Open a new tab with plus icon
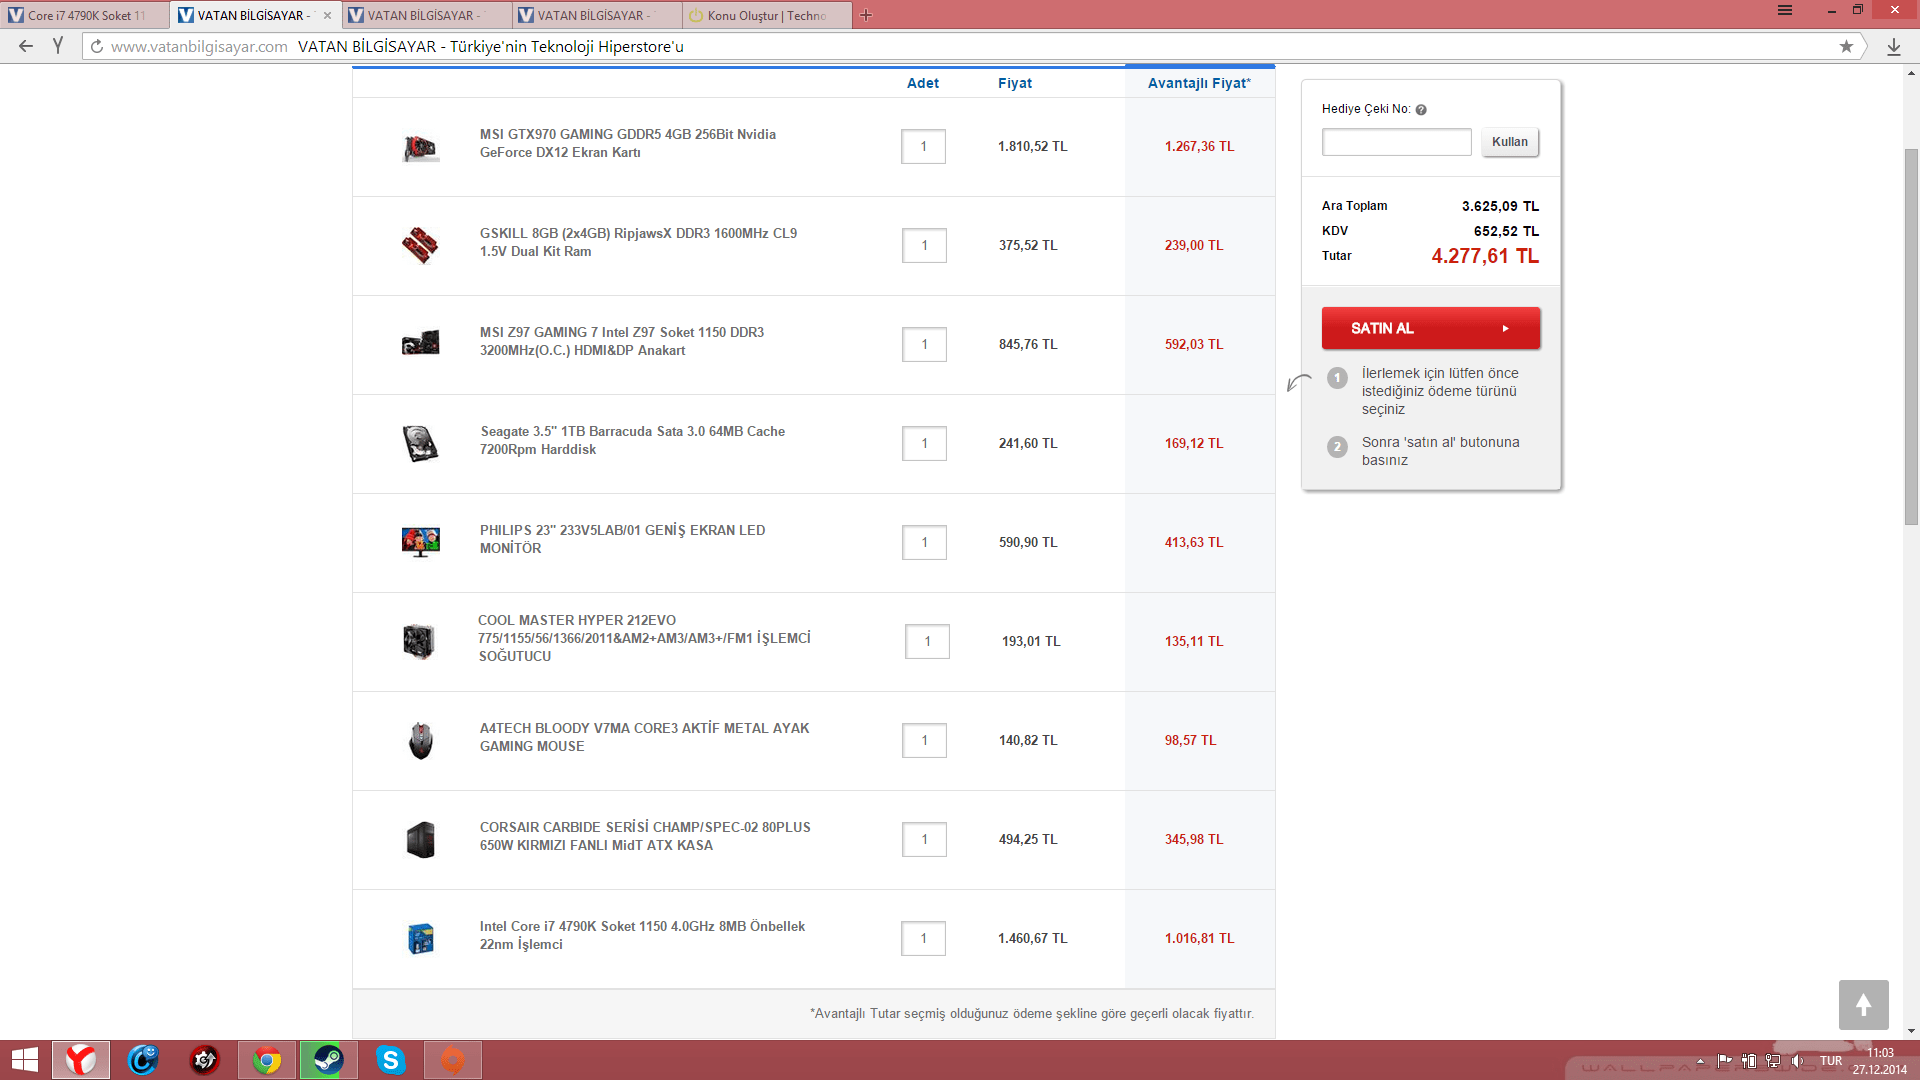 coord(866,15)
